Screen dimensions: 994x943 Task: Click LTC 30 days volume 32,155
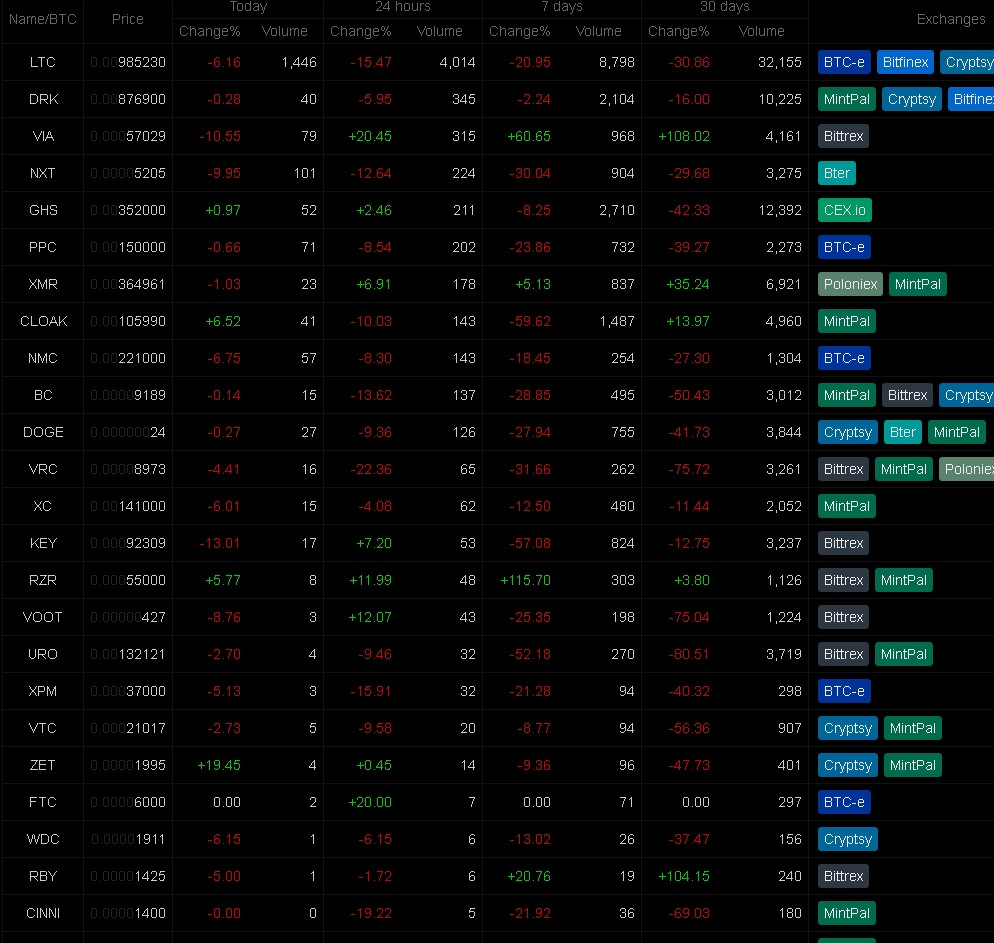click(780, 62)
